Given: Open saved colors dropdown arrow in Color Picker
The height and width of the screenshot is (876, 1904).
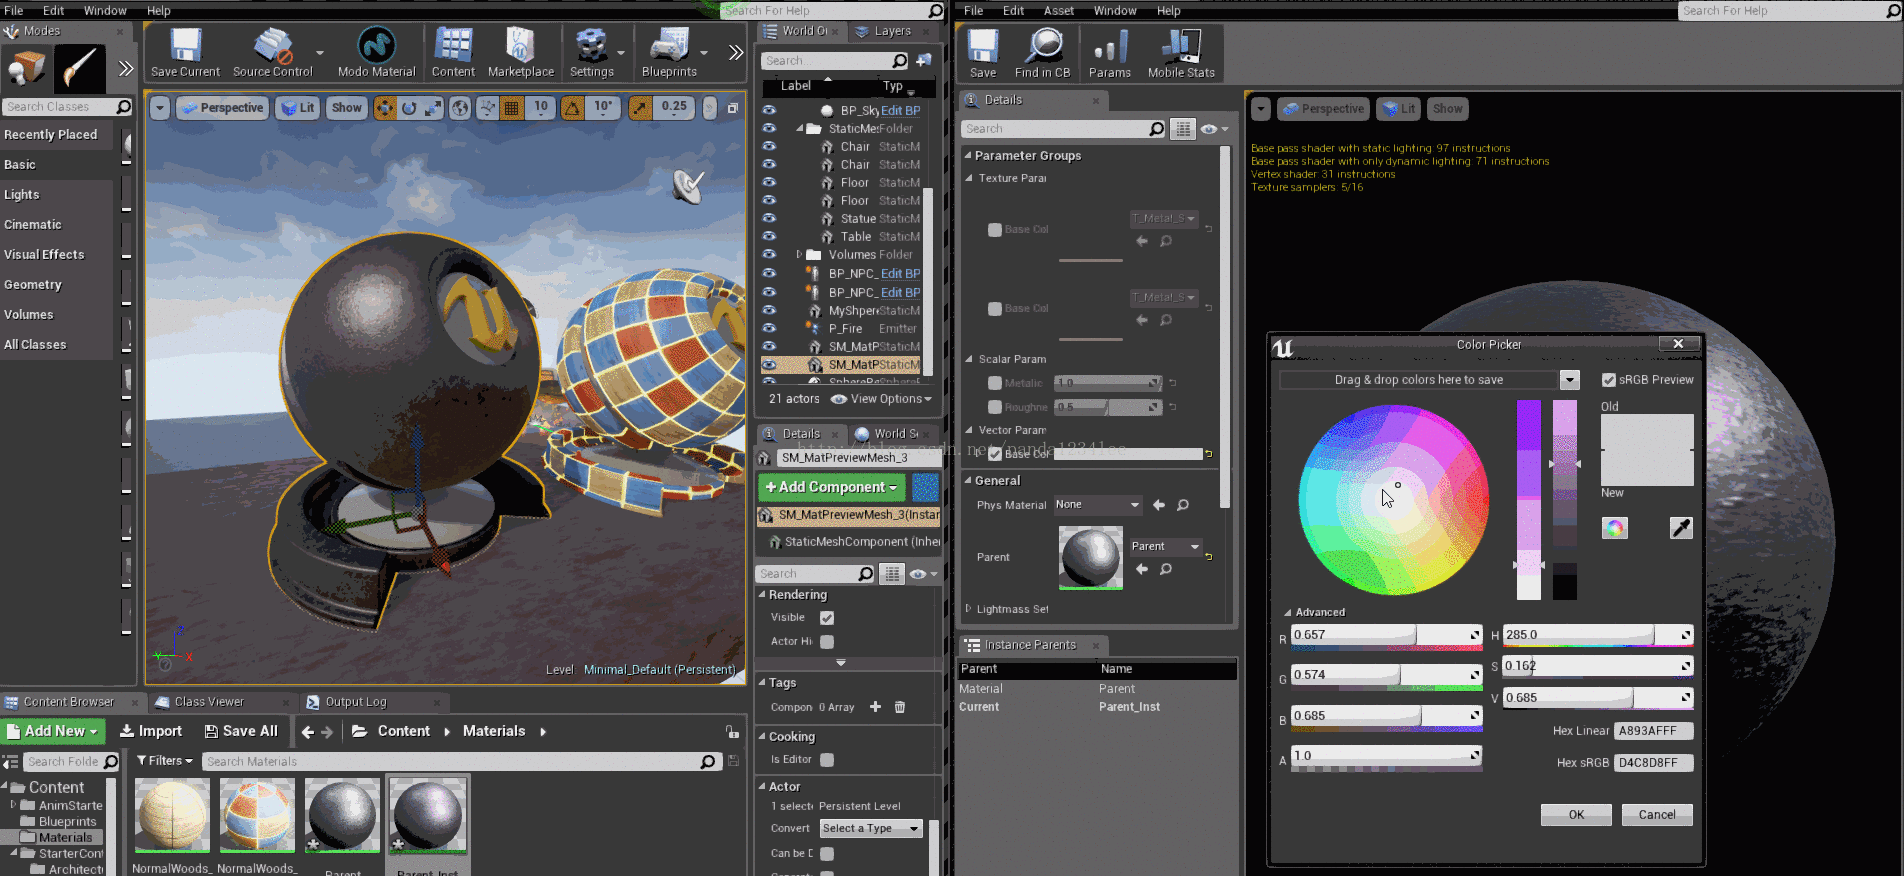Looking at the screenshot, I should click(x=1570, y=380).
